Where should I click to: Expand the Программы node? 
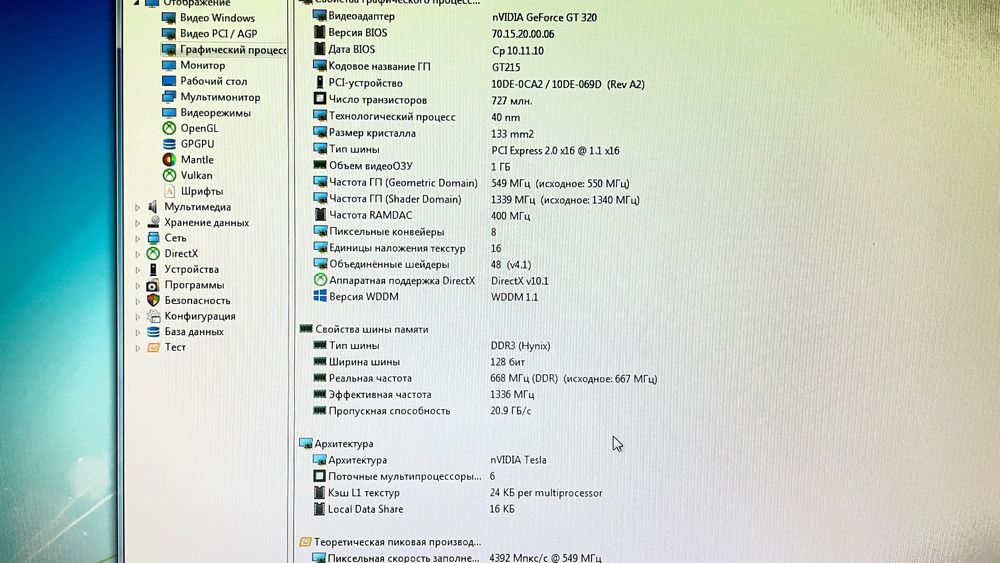click(x=138, y=286)
